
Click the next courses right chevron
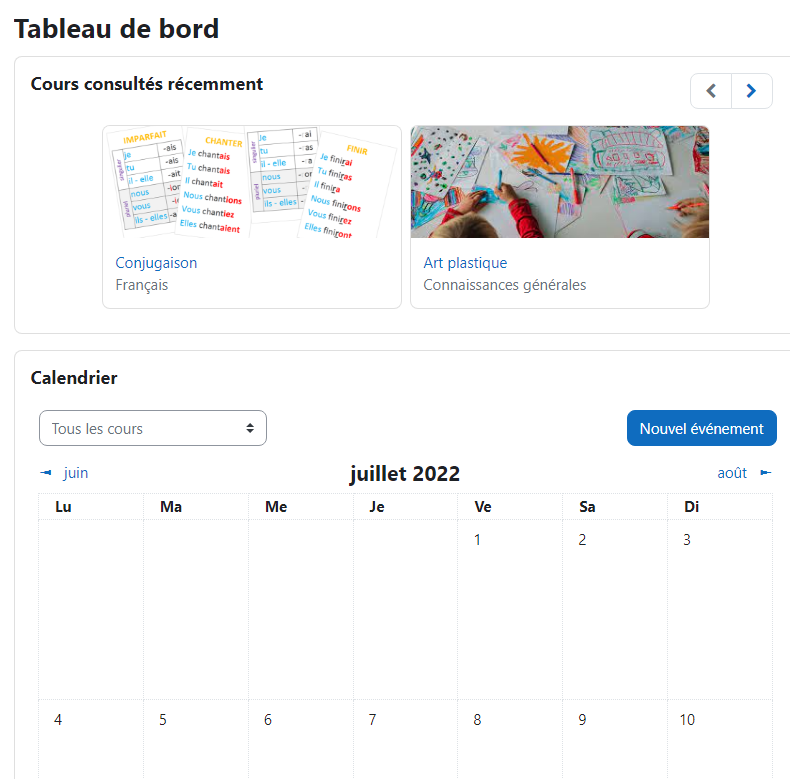751,91
